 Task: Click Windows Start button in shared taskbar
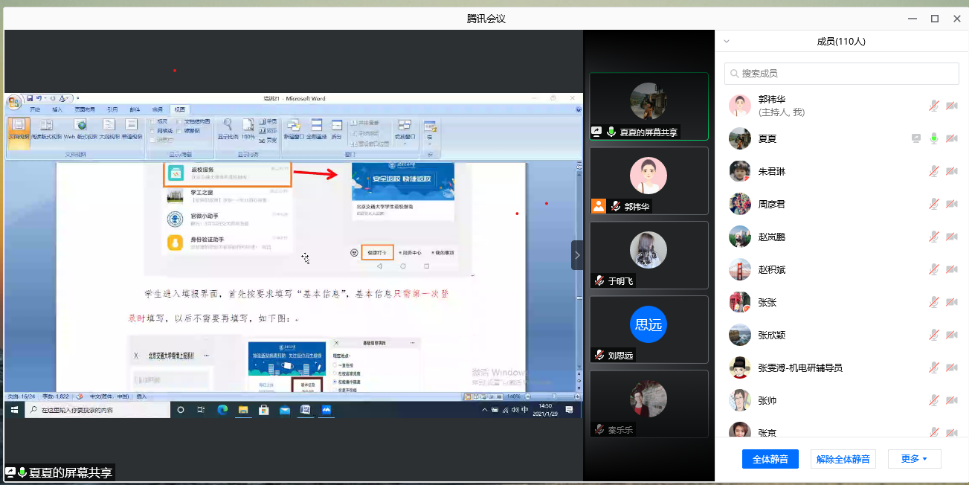click(x=14, y=410)
